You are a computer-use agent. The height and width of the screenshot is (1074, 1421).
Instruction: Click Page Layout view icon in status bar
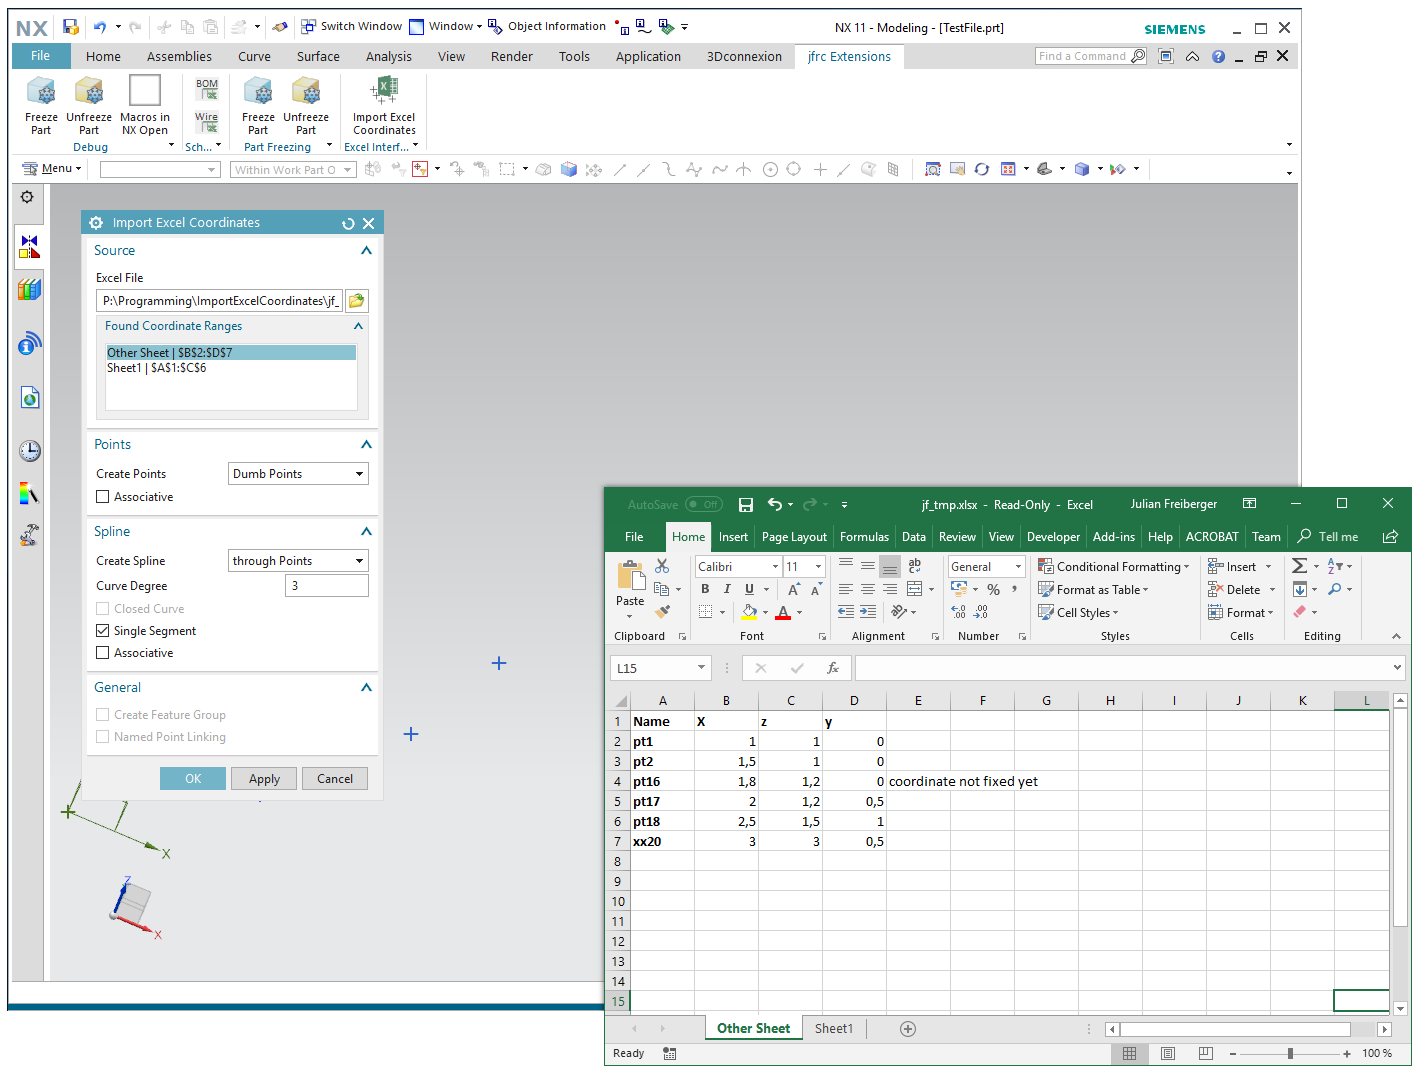[1168, 1053]
